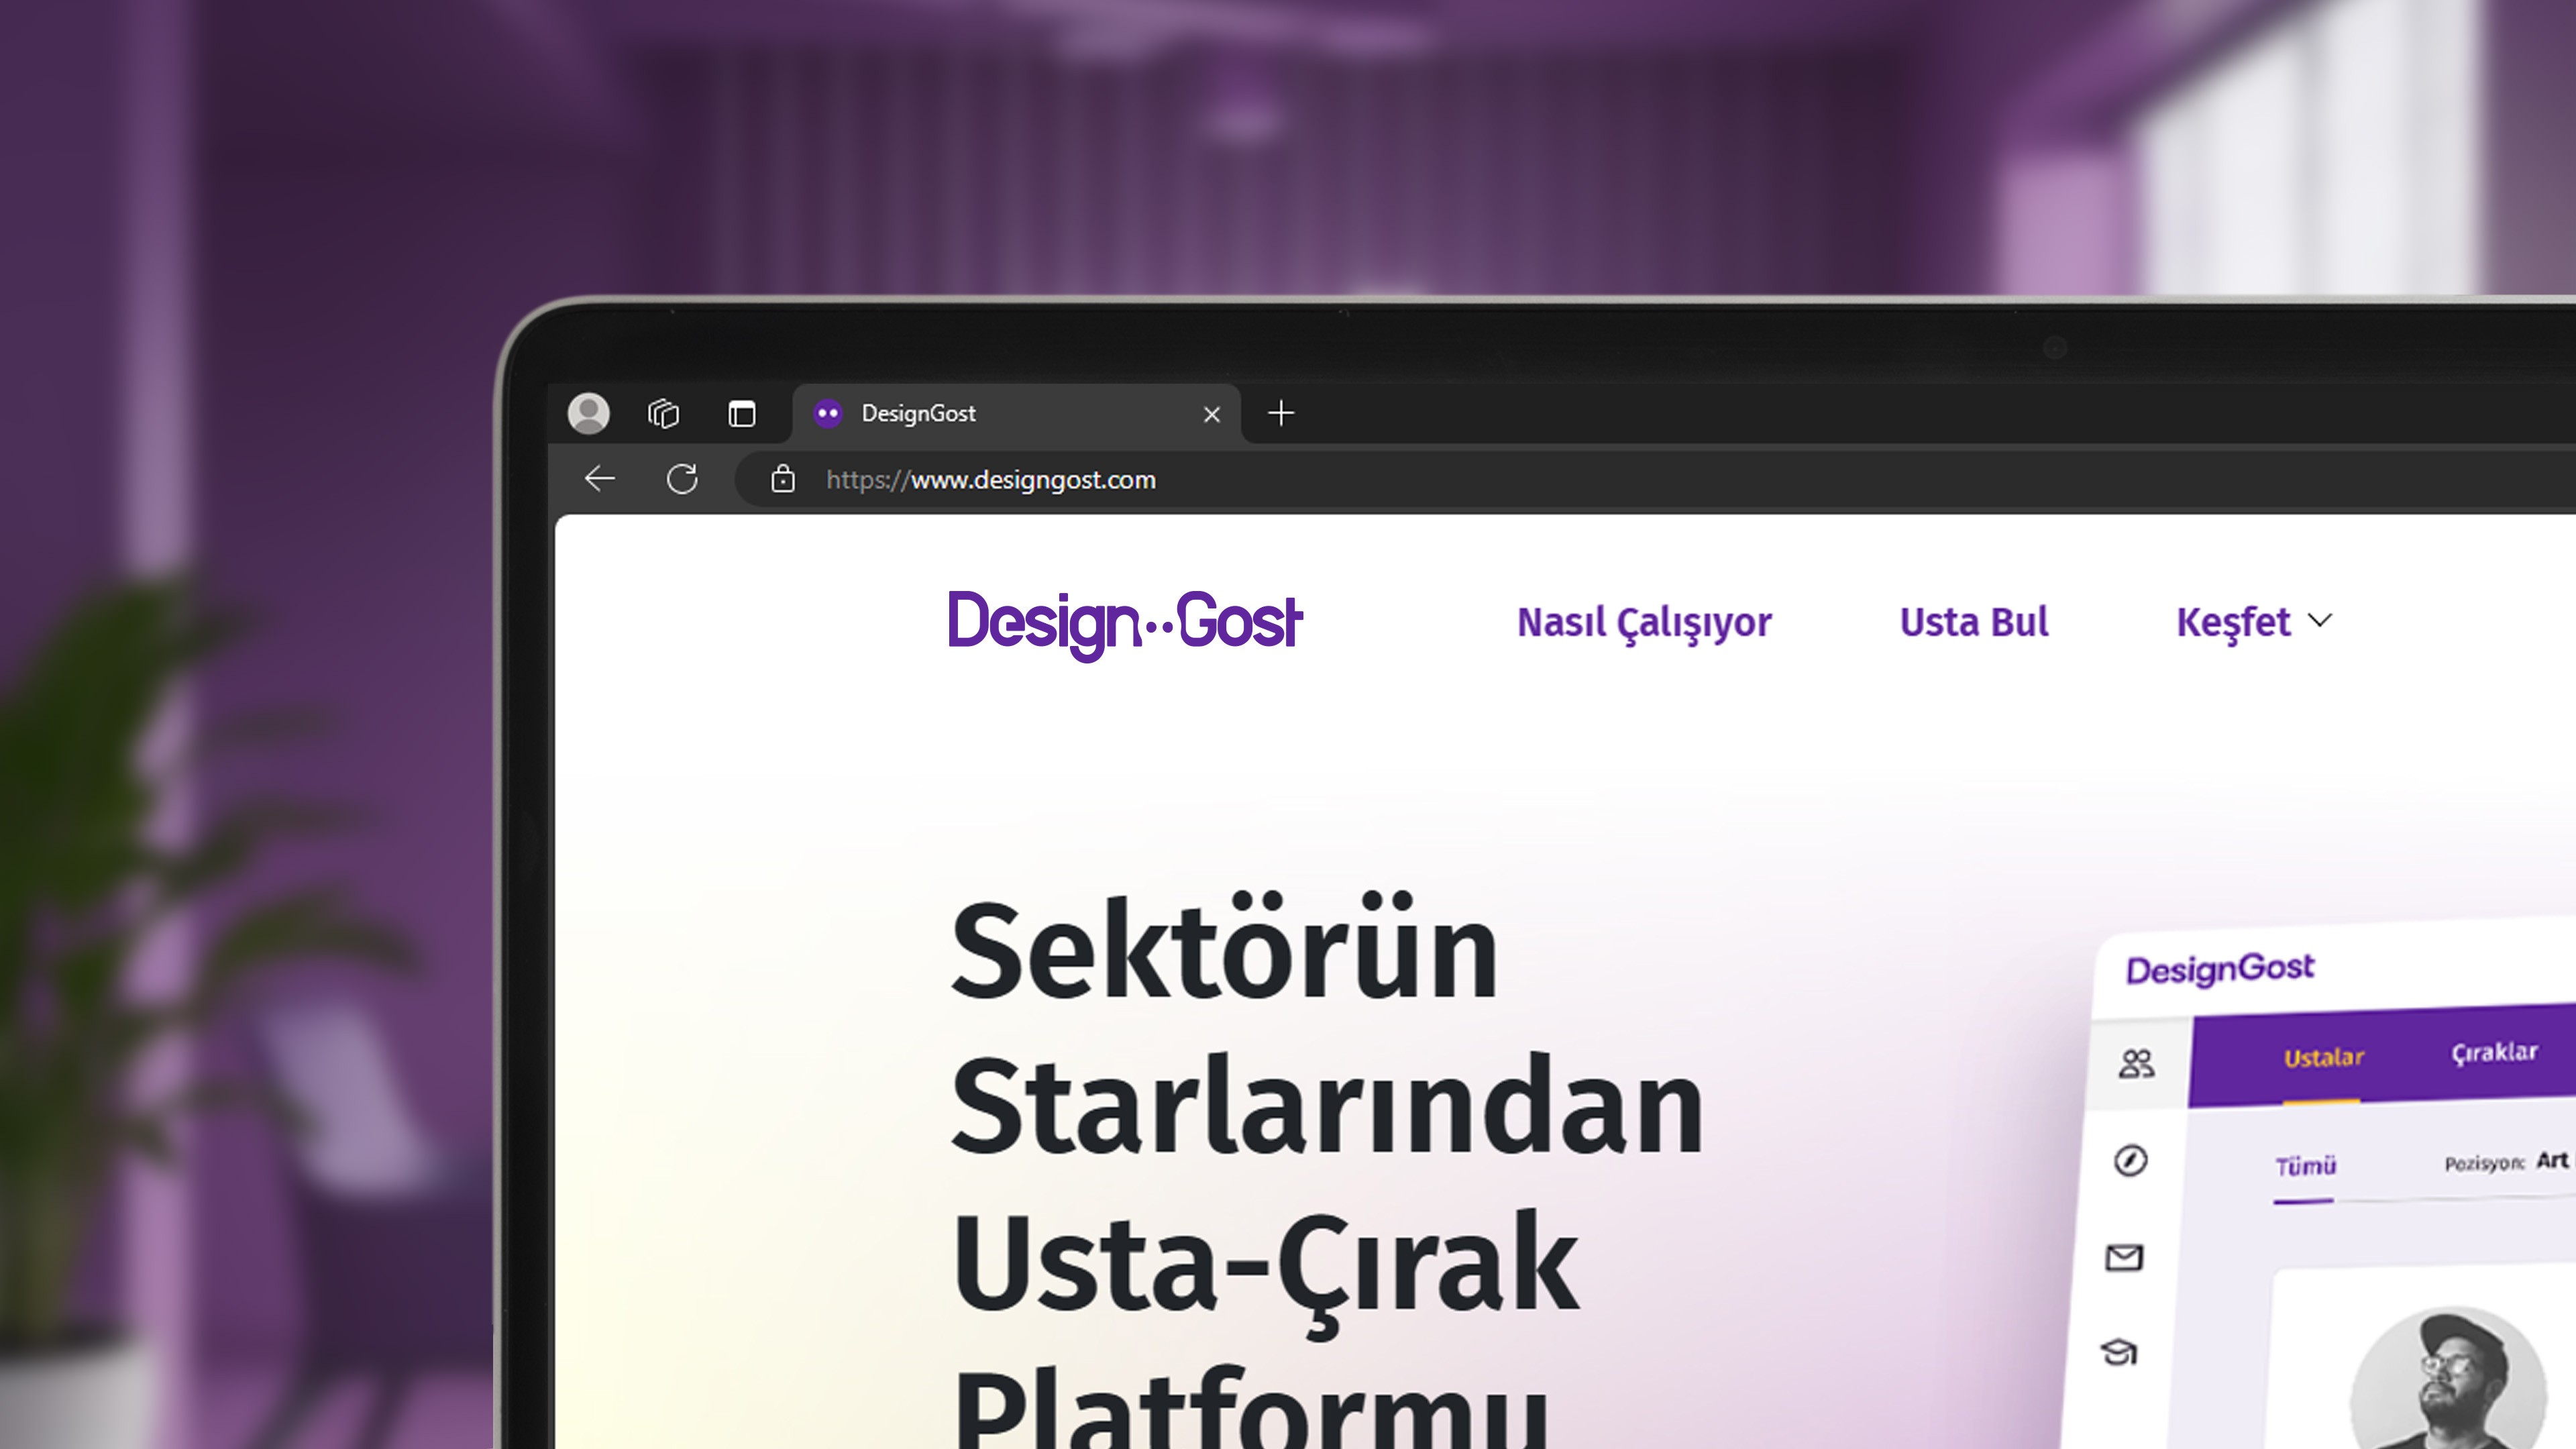Viewport: 2576px width, 1449px height.
Task: Select the Tümü filter tab
Action: pyautogui.click(x=2305, y=1166)
